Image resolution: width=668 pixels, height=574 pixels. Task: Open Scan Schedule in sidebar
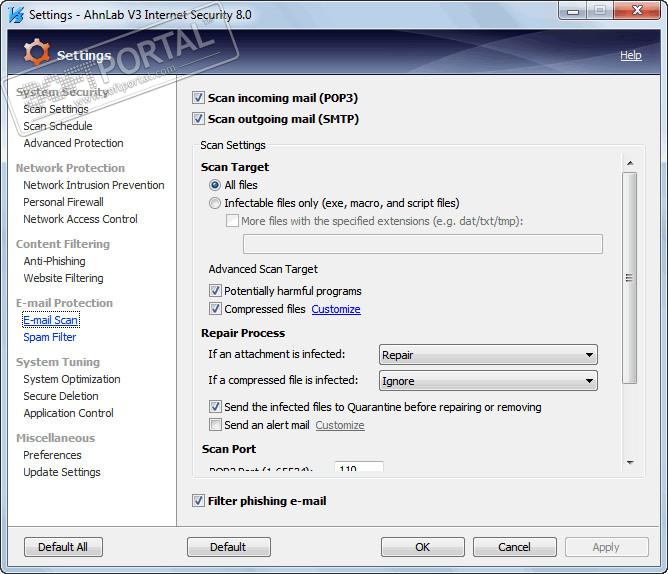point(58,126)
